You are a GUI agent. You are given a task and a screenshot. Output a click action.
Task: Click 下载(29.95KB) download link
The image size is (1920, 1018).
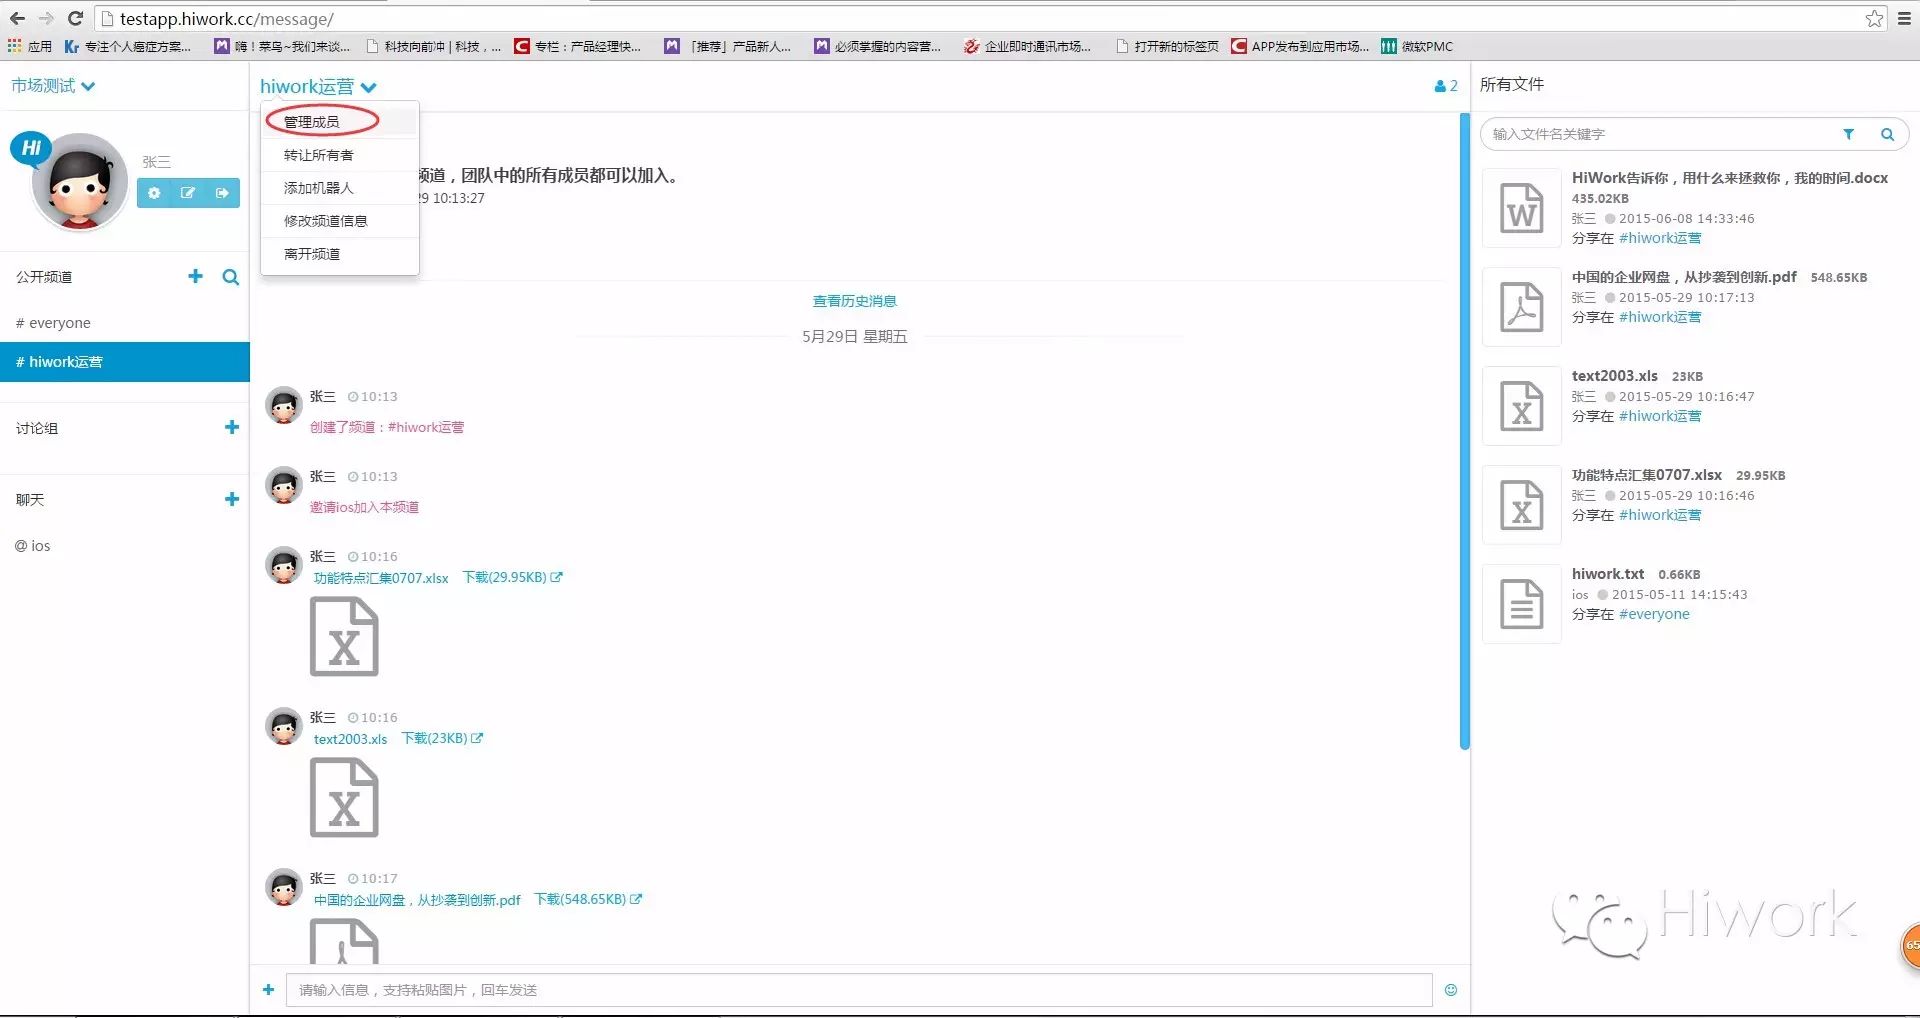(512, 577)
